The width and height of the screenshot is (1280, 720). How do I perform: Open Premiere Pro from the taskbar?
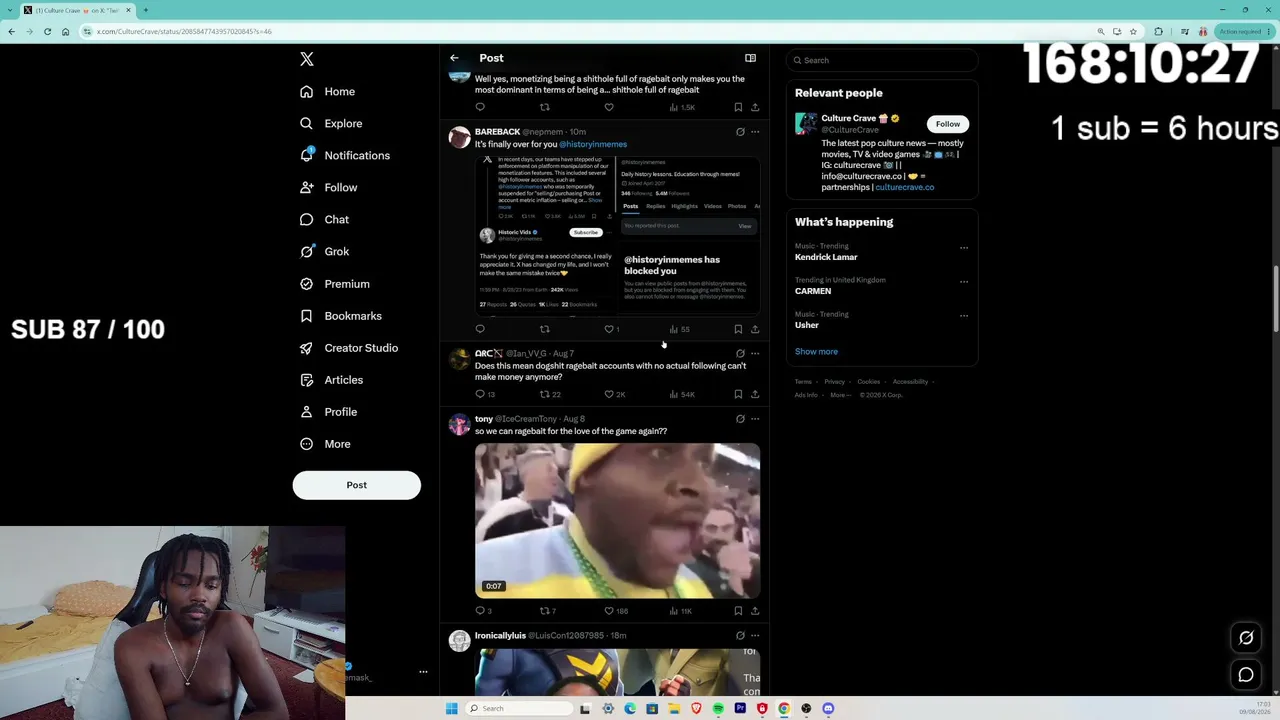pos(740,709)
